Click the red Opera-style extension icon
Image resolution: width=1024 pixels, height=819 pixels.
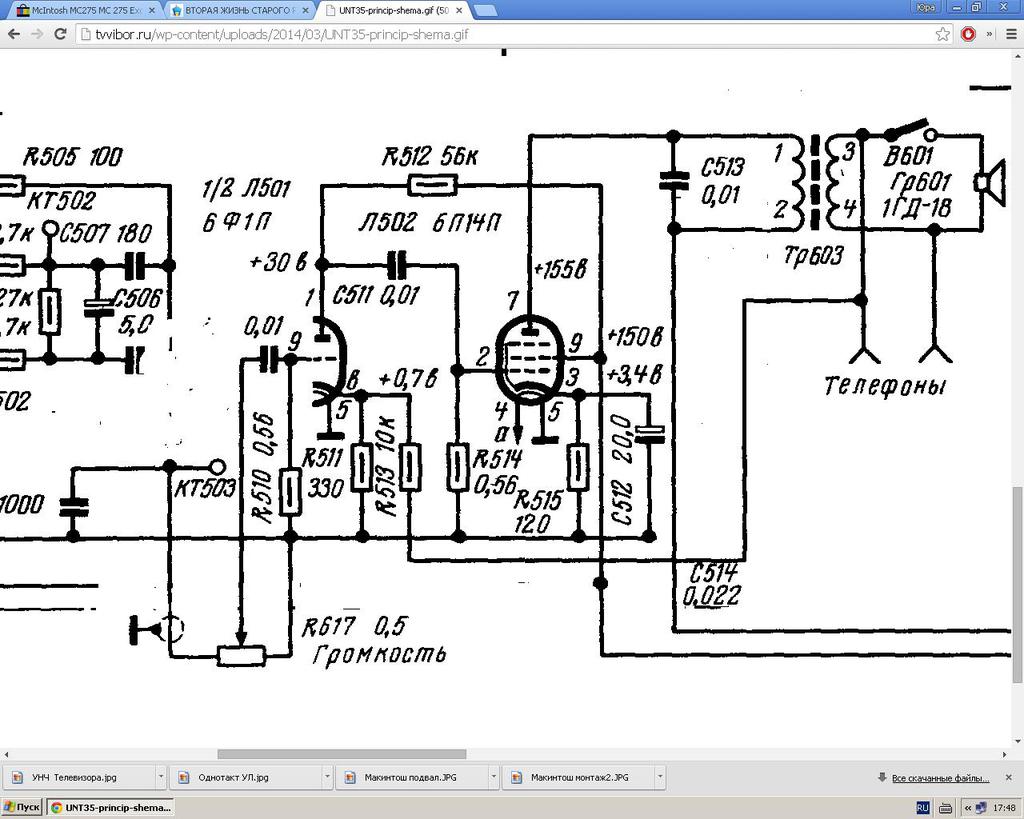coord(968,34)
